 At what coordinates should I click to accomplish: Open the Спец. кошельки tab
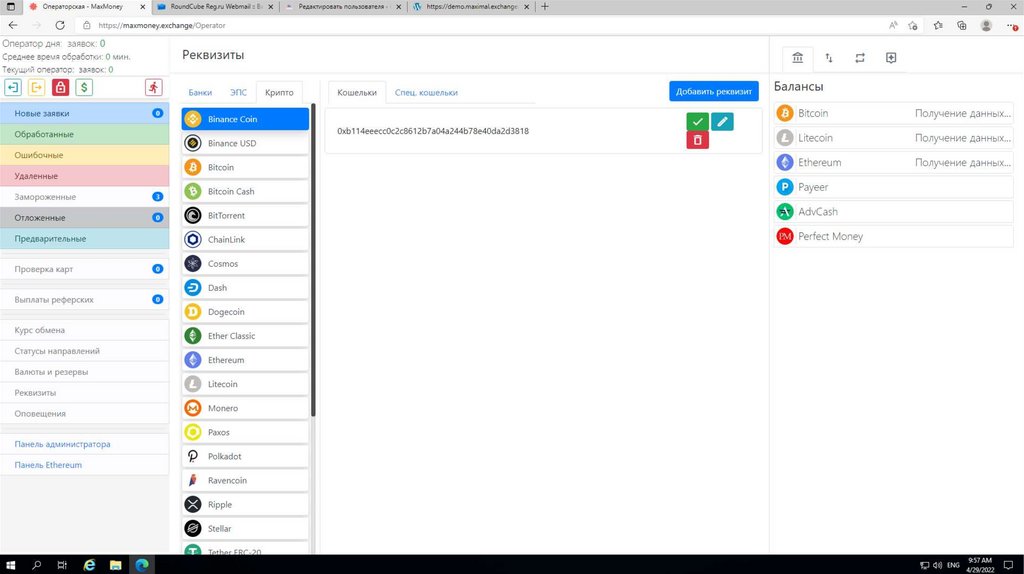[426, 93]
